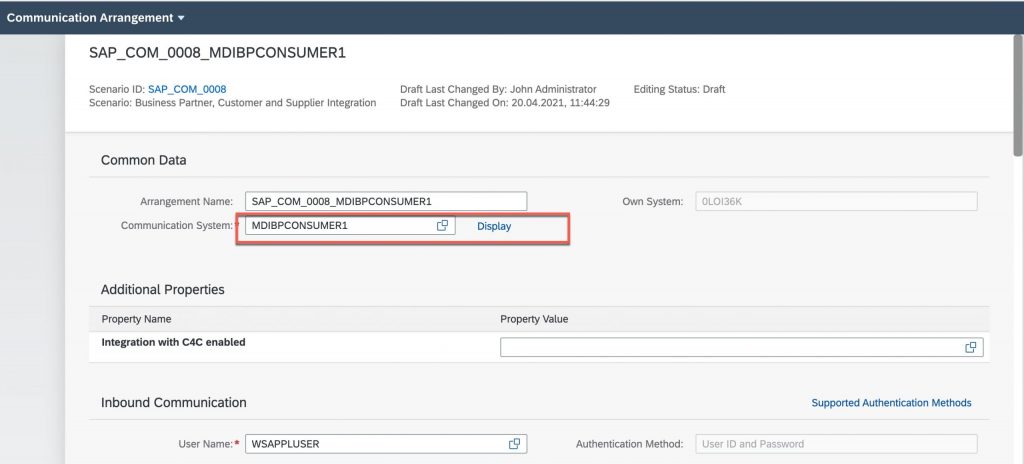Screen dimensions: 1024x464
Task: Click the Additional Properties section heading
Action: (x=163, y=290)
